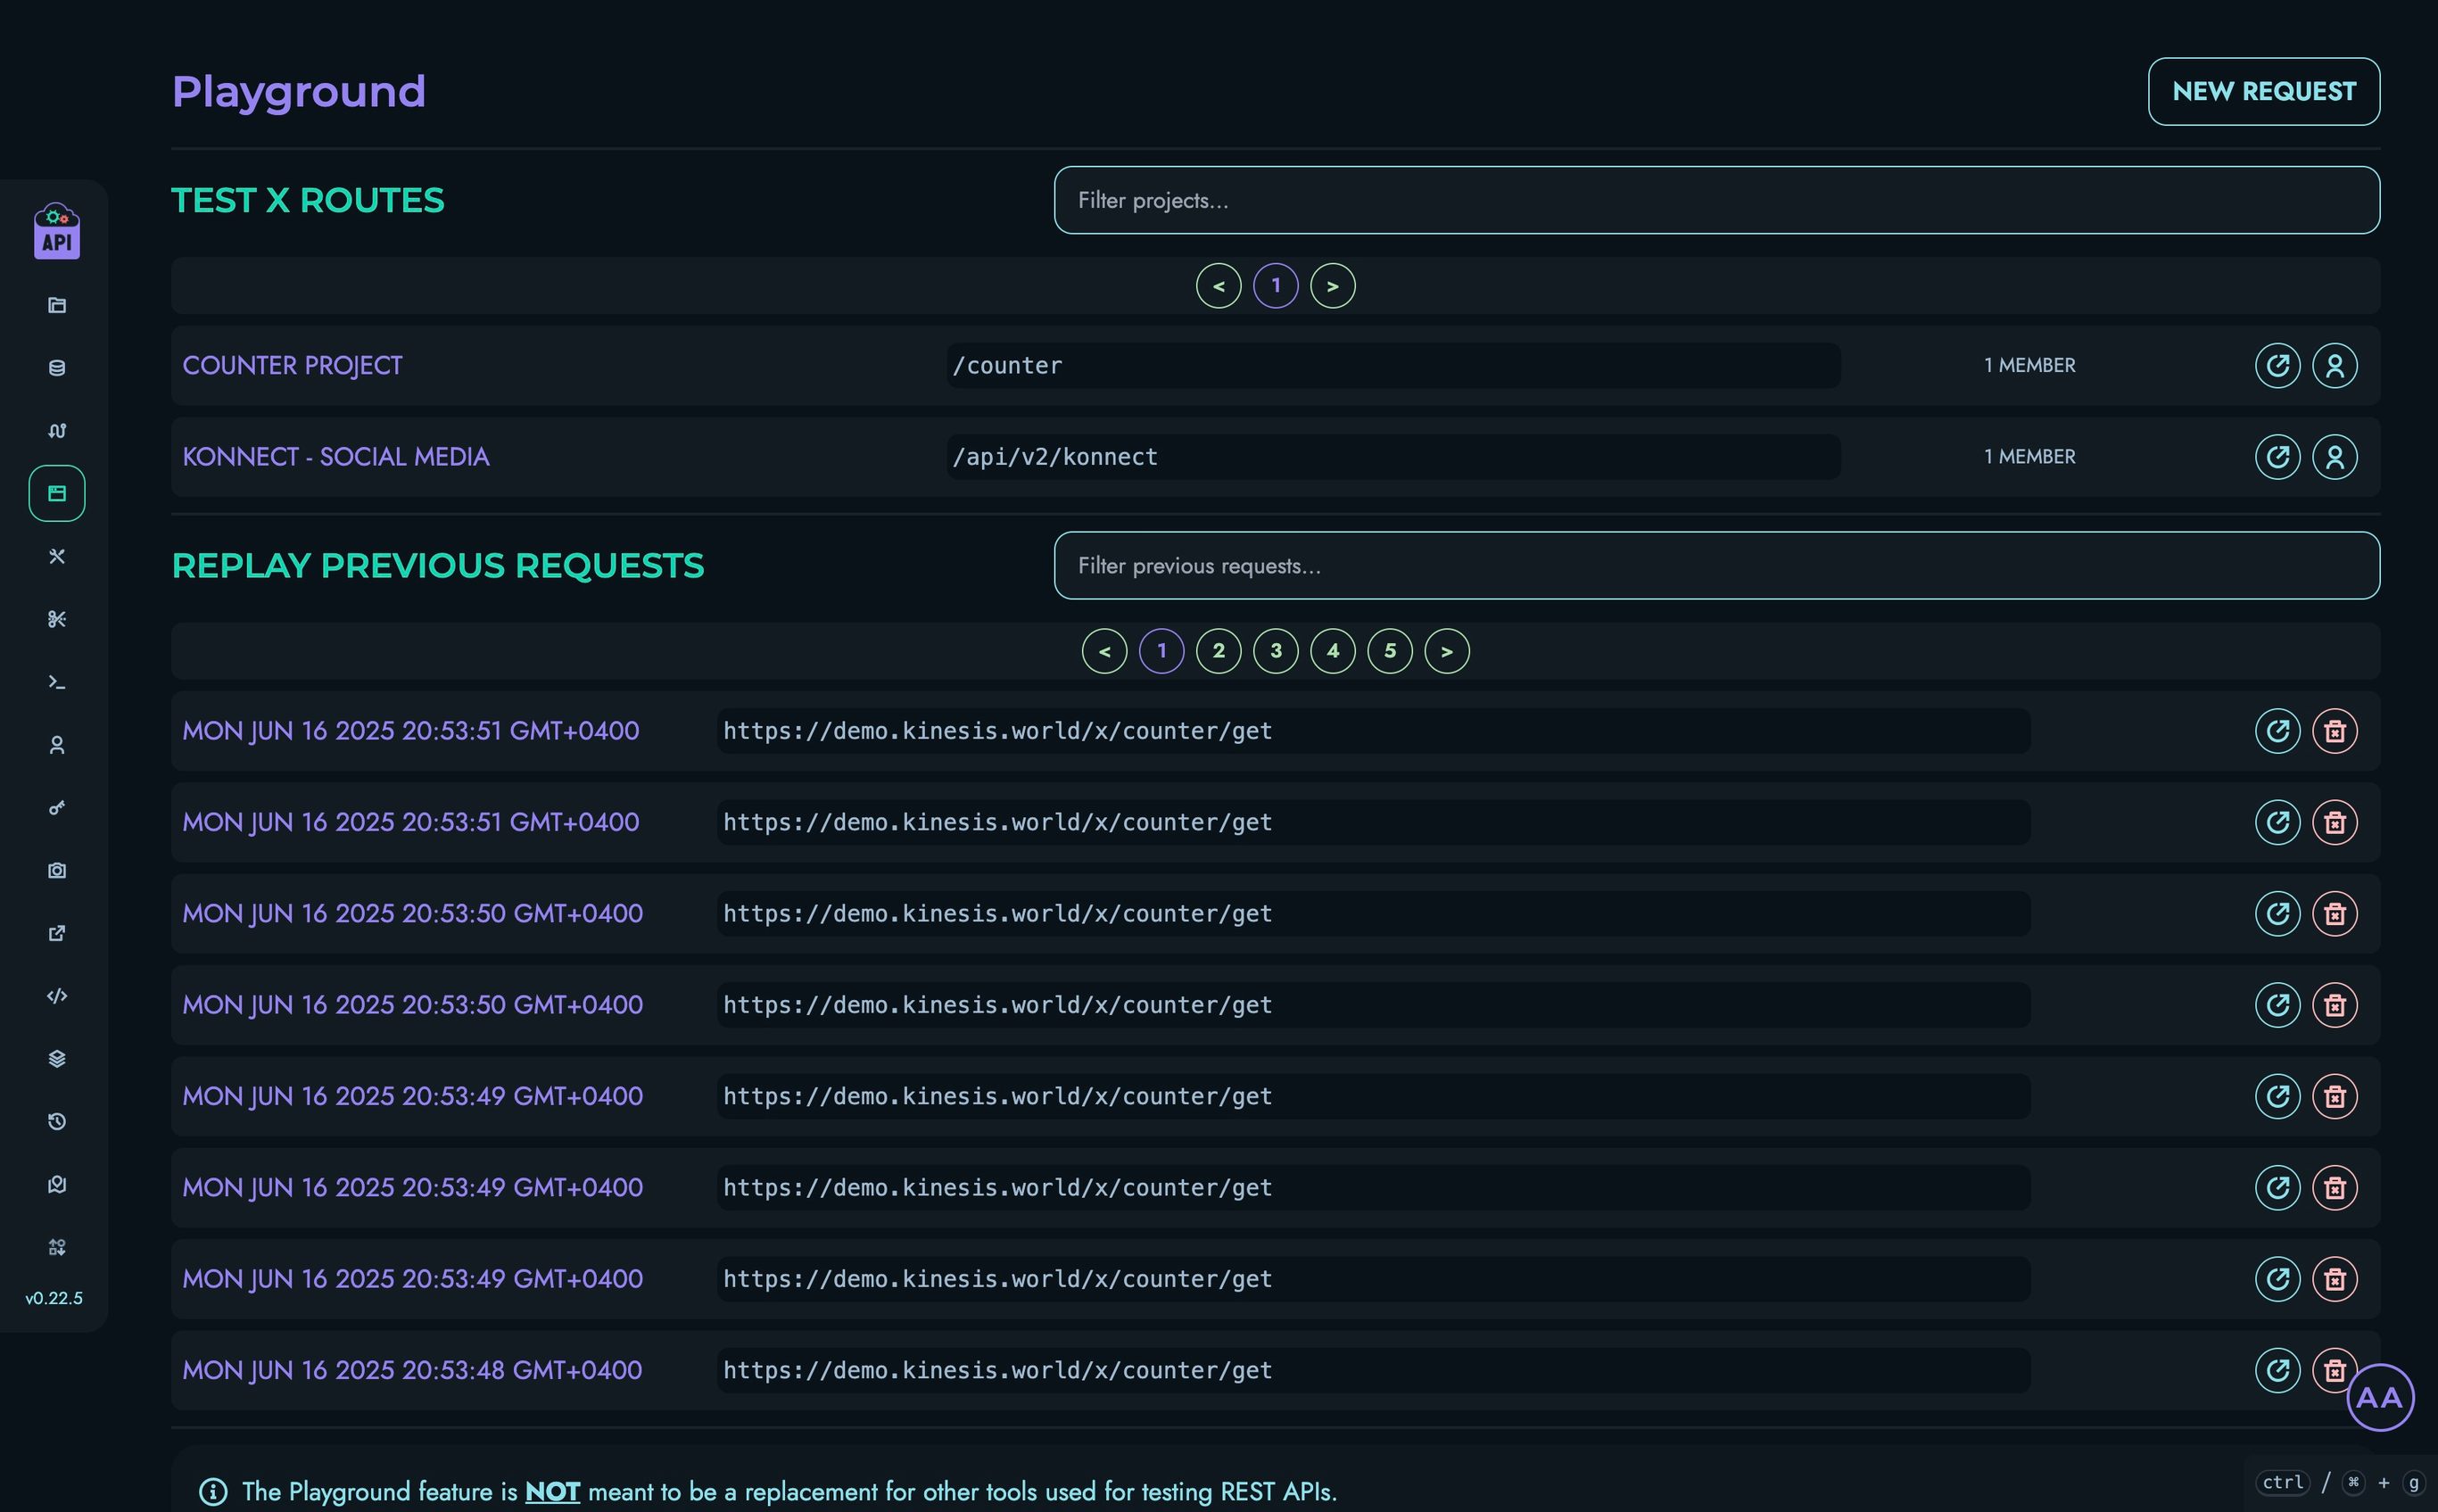Open the history clock icon in sidebar

tap(57, 1121)
